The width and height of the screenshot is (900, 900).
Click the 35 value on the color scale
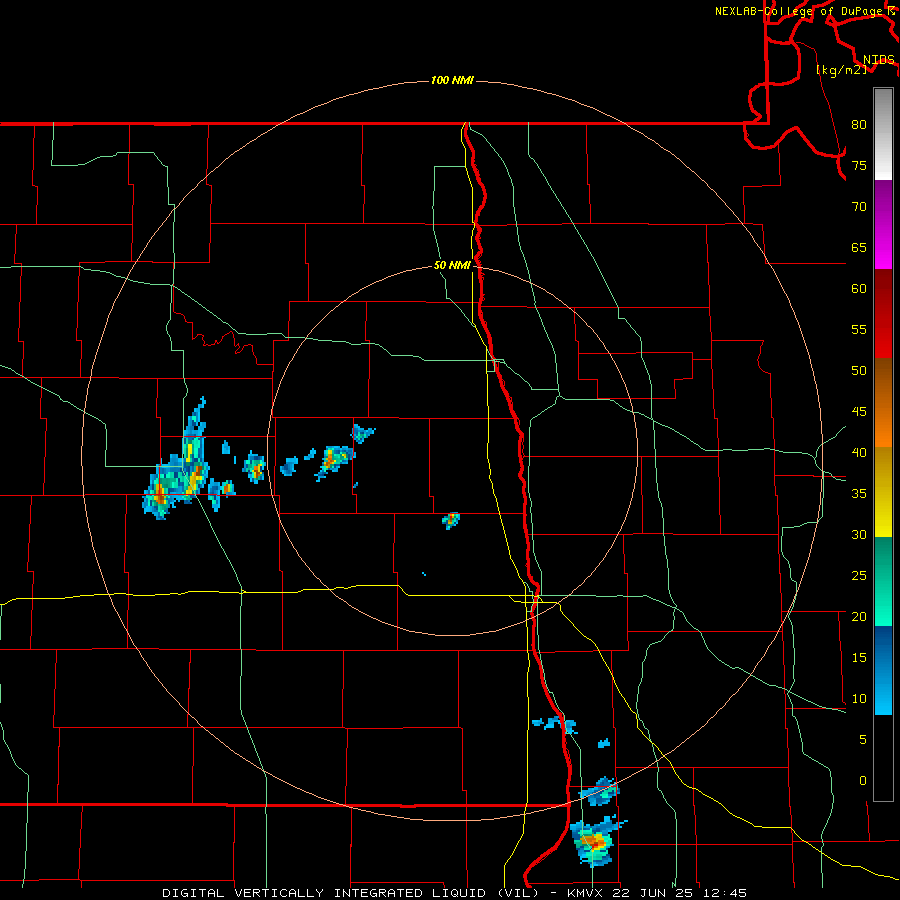click(859, 494)
